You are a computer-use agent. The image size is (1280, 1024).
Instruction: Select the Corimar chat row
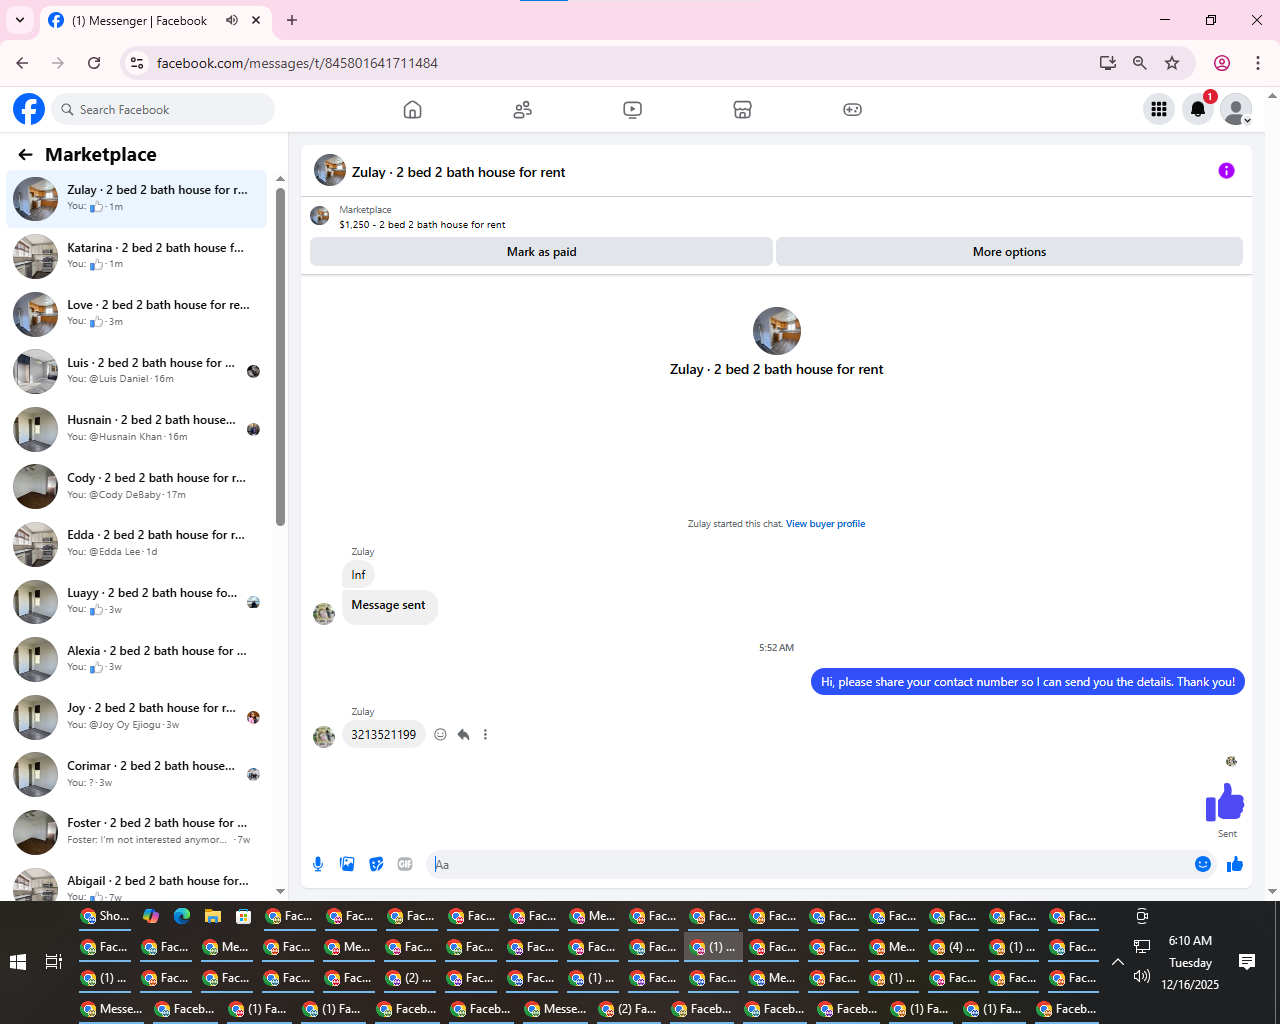coord(137,774)
